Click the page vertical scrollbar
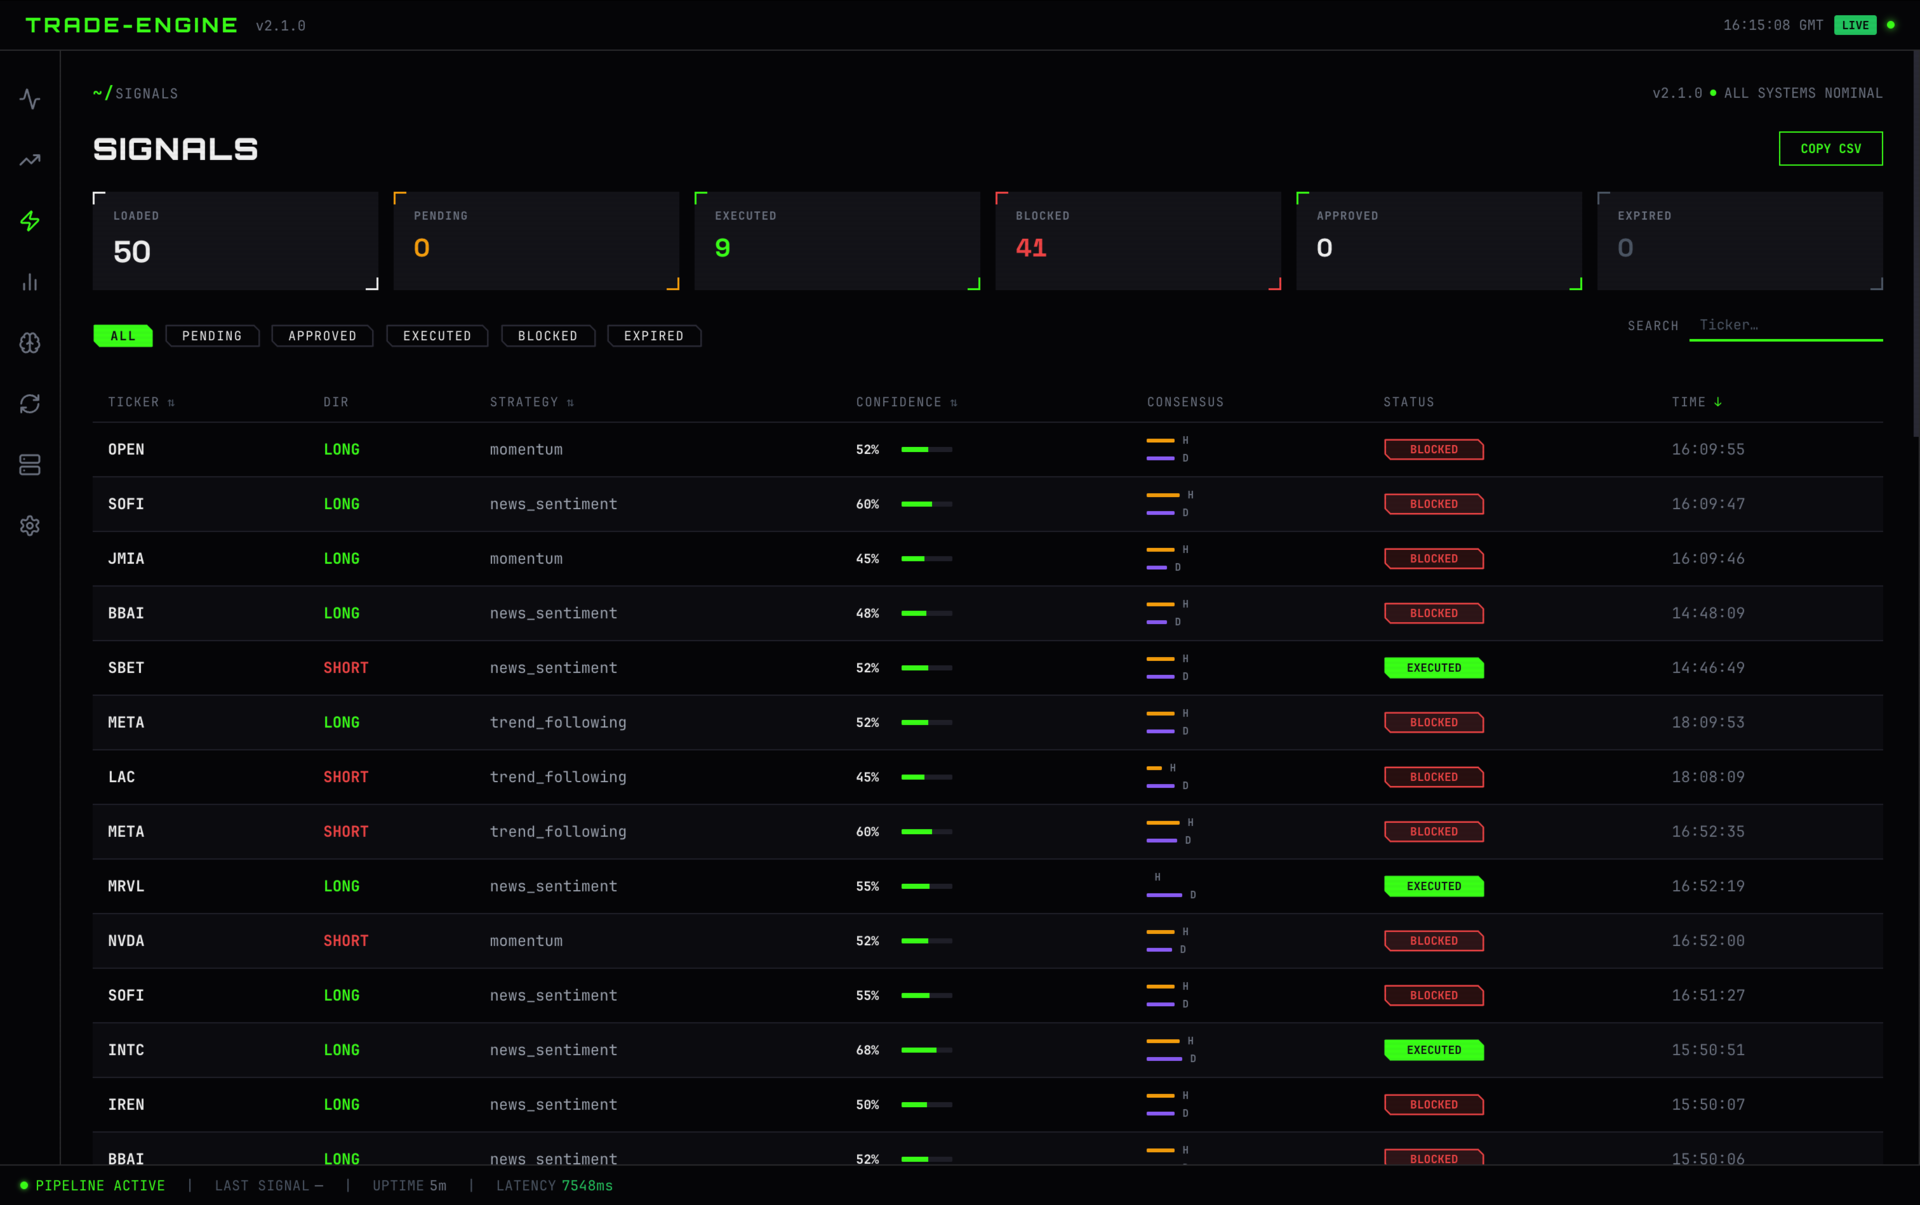1920x1205 pixels. tap(1915, 245)
